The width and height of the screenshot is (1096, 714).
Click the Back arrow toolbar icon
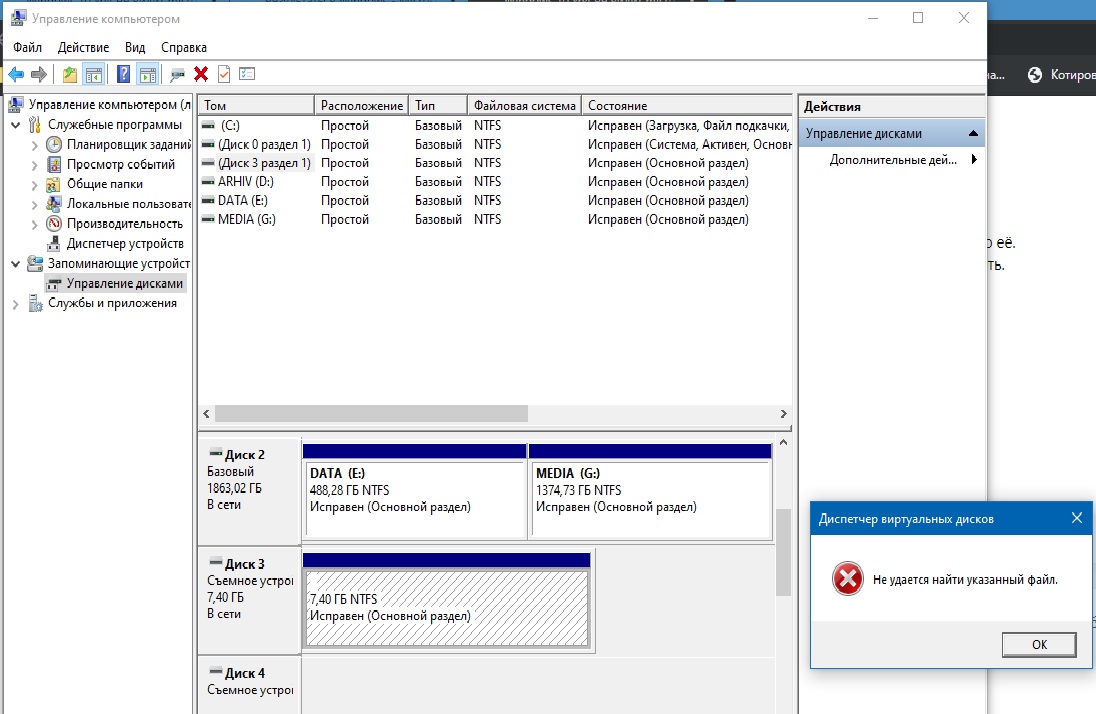click(16, 74)
